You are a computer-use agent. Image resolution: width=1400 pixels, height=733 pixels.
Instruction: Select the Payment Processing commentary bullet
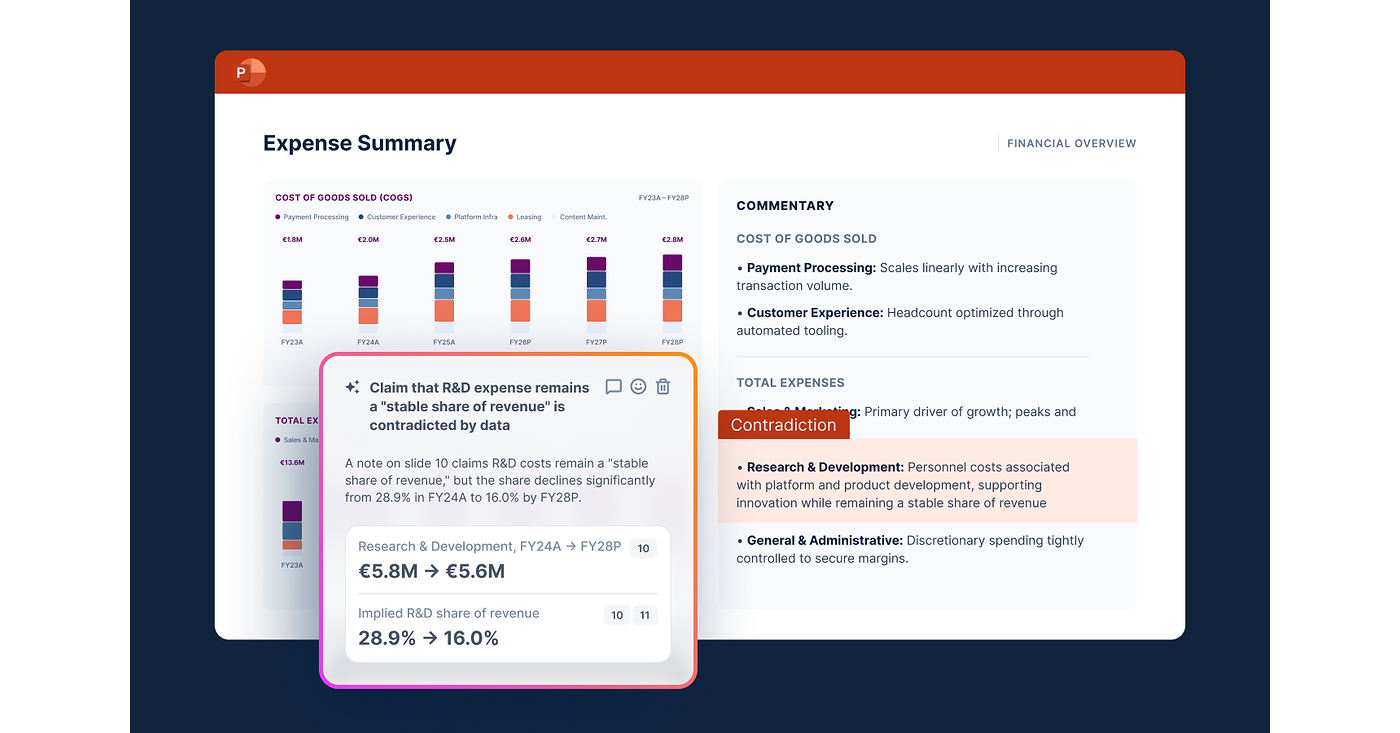[897, 277]
